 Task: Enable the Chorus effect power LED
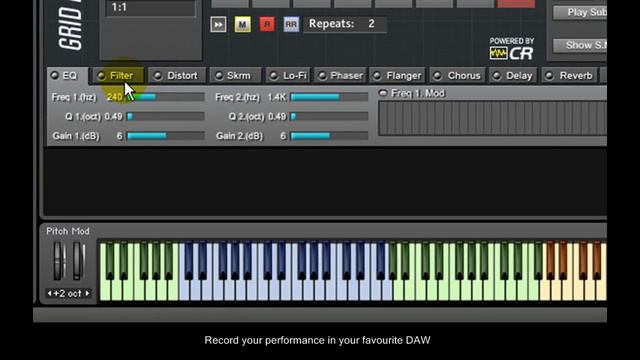point(438,76)
